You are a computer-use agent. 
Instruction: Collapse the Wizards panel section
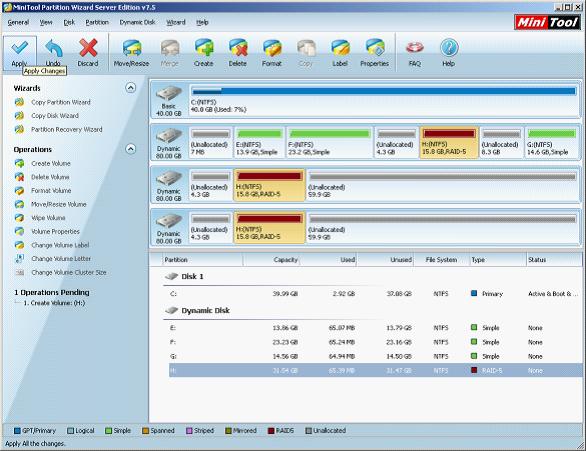pyautogui.click(x=130, y=88)
